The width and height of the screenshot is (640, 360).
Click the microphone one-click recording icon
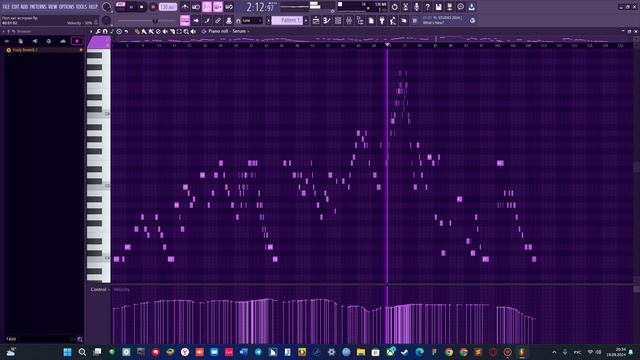click(416, 7)
